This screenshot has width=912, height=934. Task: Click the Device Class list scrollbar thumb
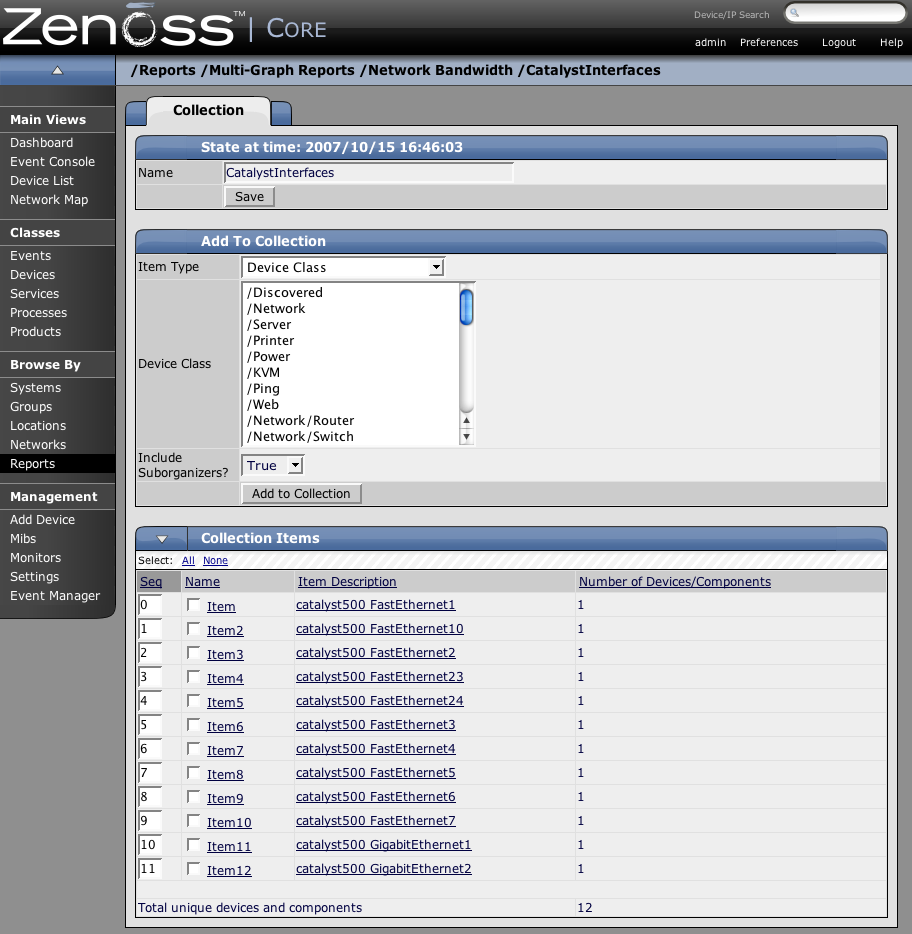tap(466, 307)
